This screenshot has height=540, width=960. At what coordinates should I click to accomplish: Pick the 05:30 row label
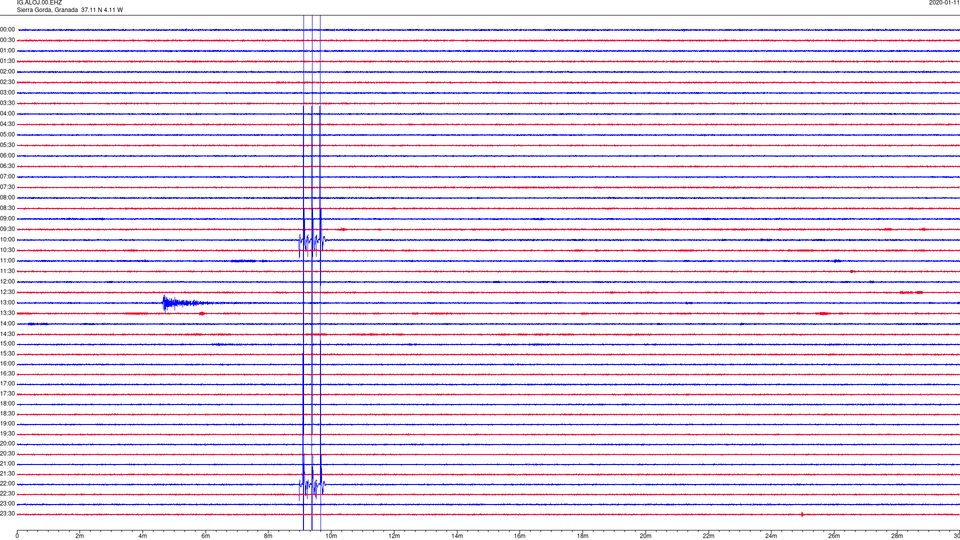coord(7,145)
